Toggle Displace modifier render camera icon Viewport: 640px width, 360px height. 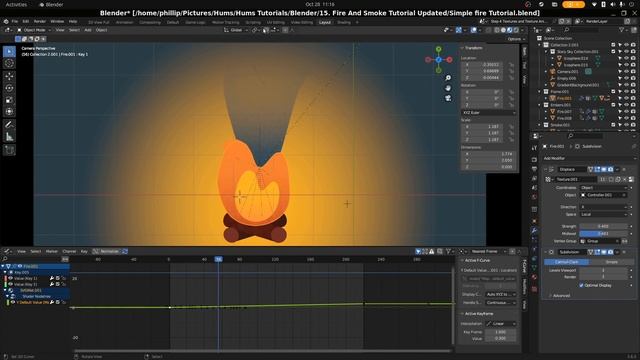coord(610,169)
